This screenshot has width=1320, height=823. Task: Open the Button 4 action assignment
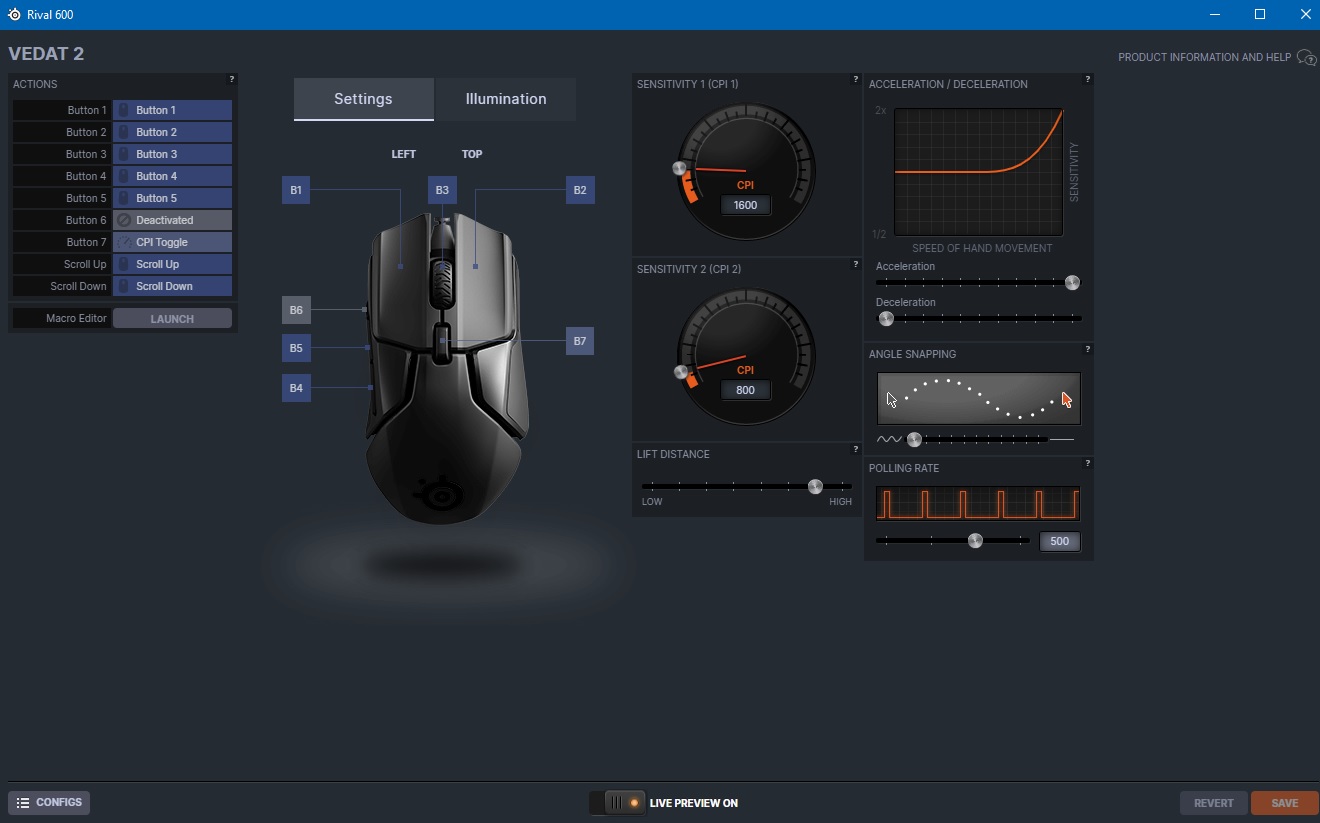172,176
